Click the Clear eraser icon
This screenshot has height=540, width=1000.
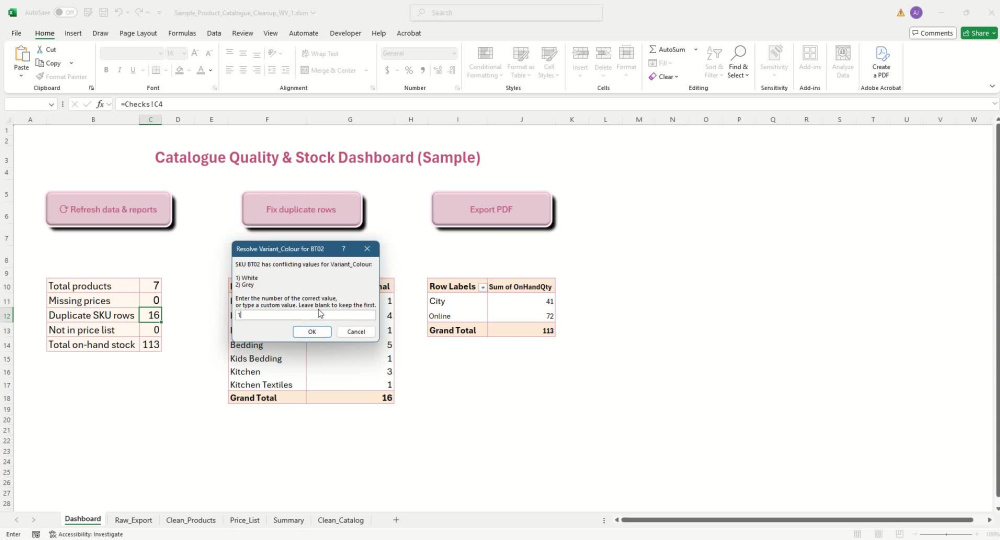click(x=652, y=77)
